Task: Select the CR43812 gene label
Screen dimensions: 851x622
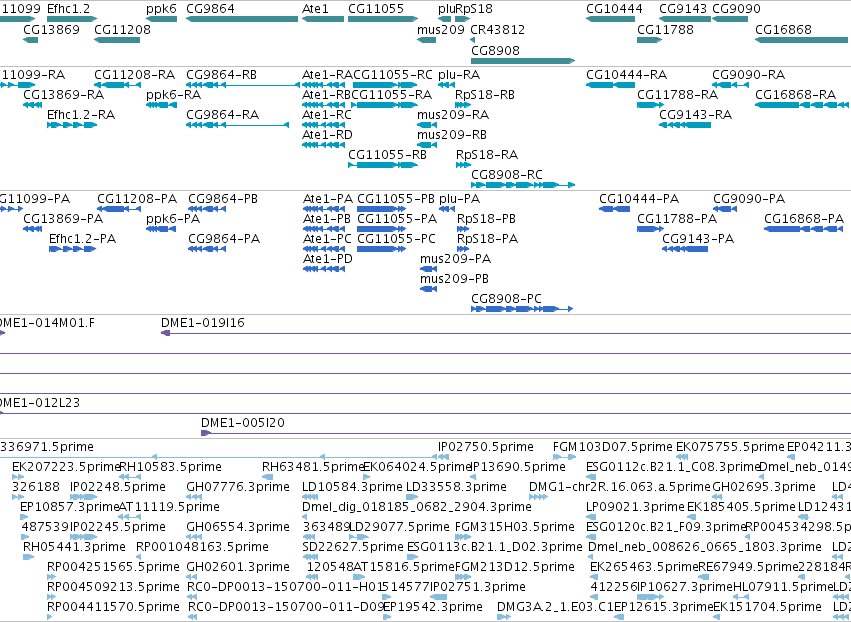Action: [497, 29]
